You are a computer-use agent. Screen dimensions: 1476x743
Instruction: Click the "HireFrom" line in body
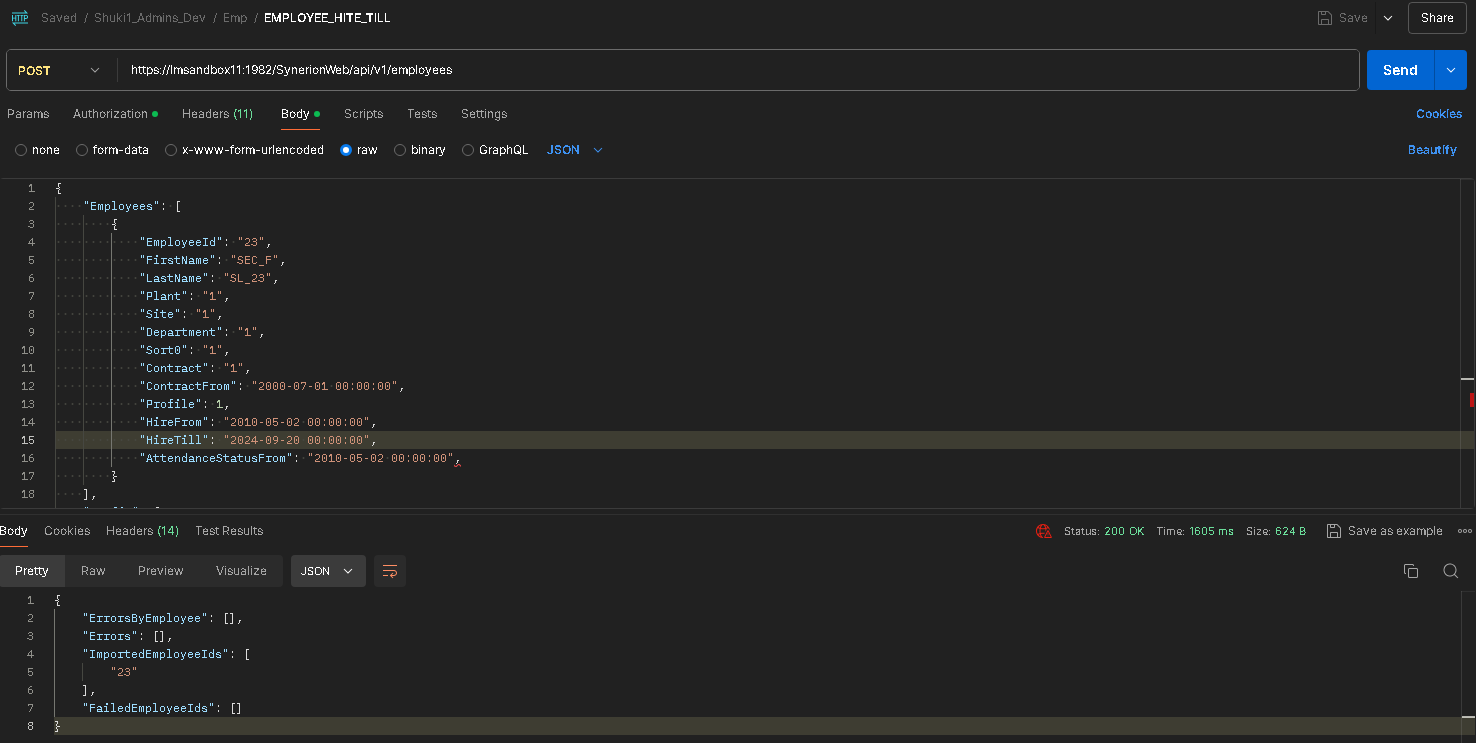(257, 422)
